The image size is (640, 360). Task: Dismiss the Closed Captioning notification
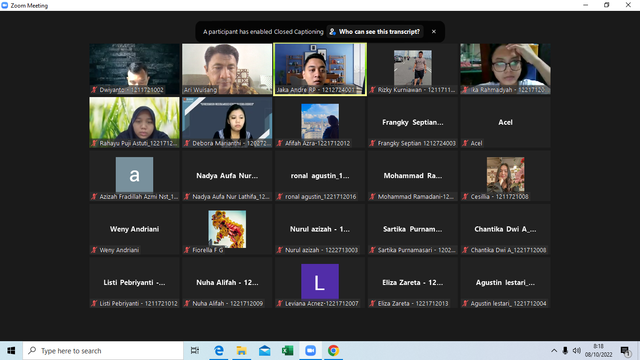click(x=433, y=31)
